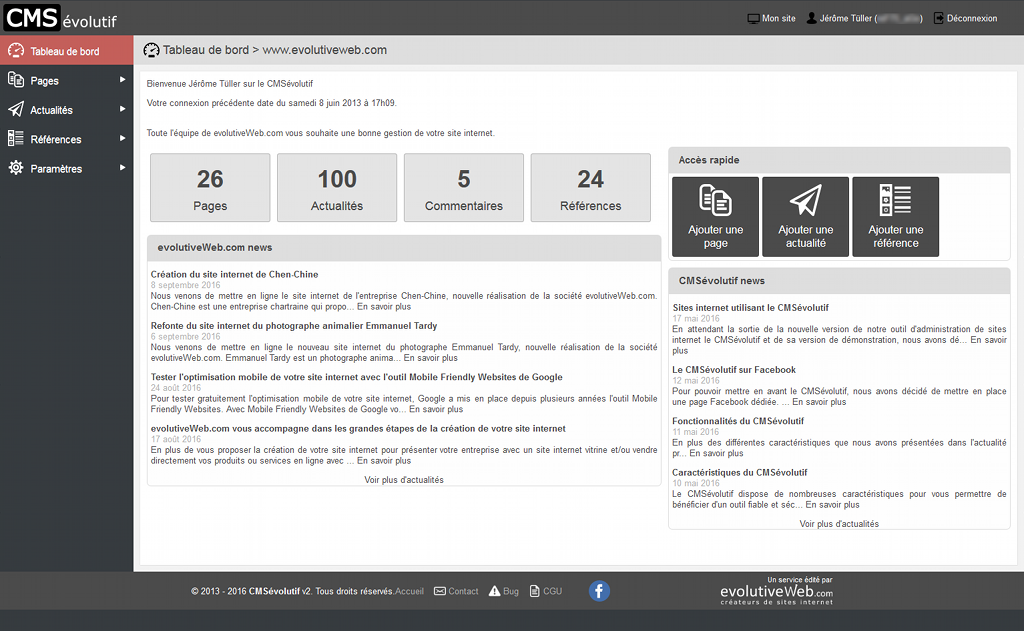Open Caractéristiques du CMSévolutif article

(740, 472)
